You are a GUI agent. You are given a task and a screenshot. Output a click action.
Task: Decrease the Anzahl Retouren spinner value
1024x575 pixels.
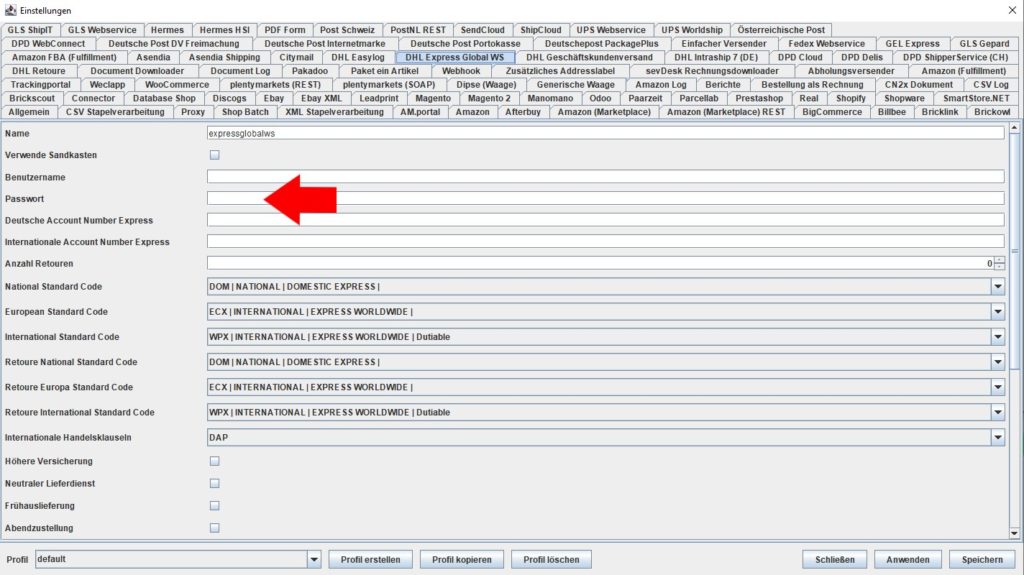[999, 267]
